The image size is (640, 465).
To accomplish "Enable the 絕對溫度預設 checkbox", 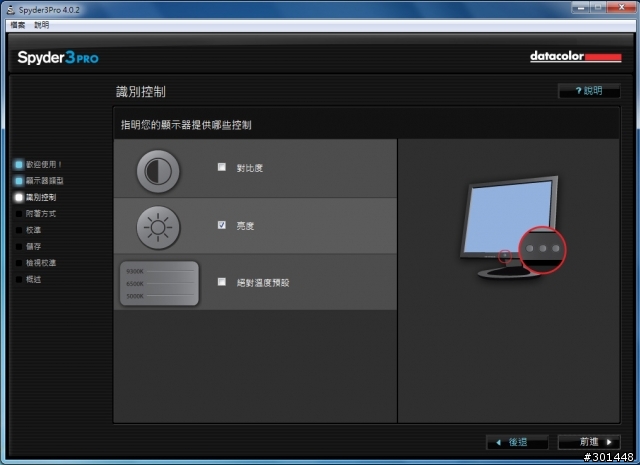I will click(222, 282).
